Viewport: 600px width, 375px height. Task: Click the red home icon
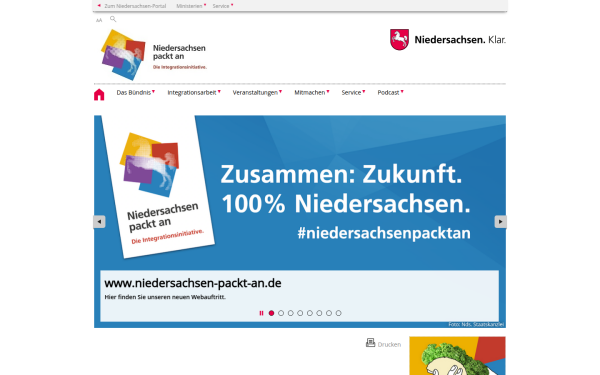99,95
